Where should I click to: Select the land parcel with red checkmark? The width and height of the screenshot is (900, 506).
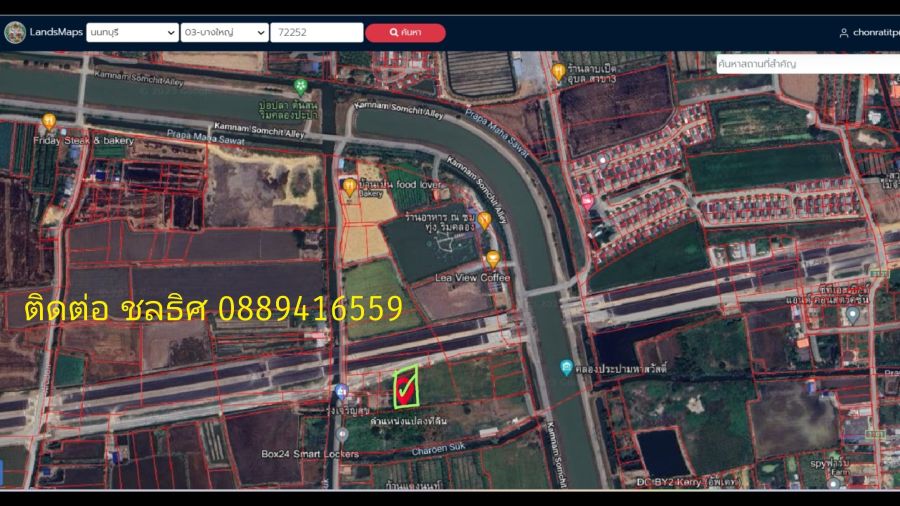(x=405, y=388)
